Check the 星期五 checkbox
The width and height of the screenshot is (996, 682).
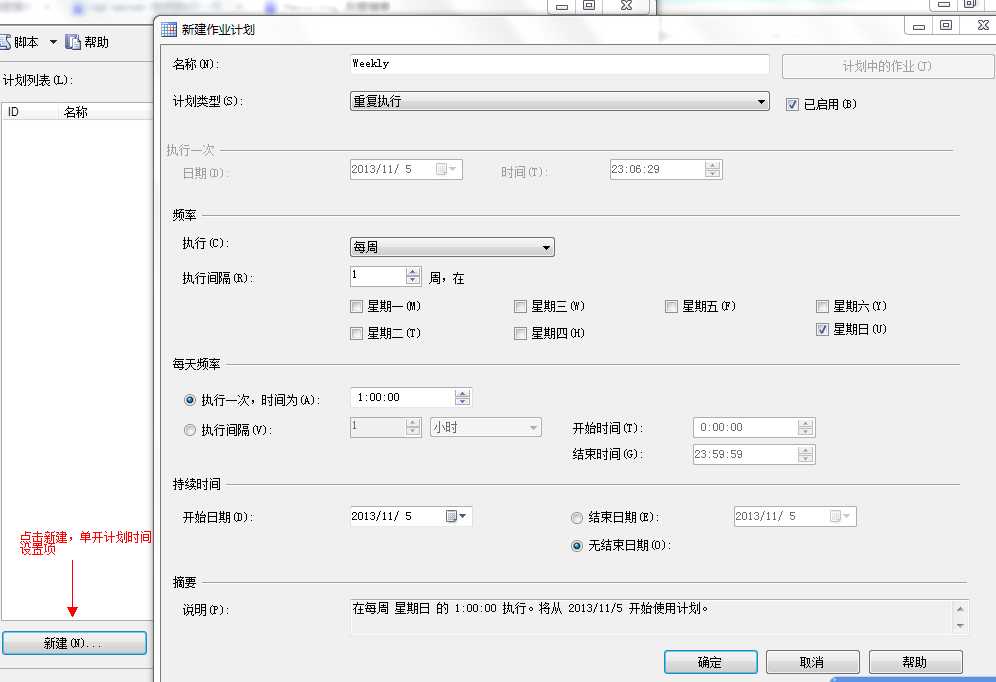(x=671, y=307)
